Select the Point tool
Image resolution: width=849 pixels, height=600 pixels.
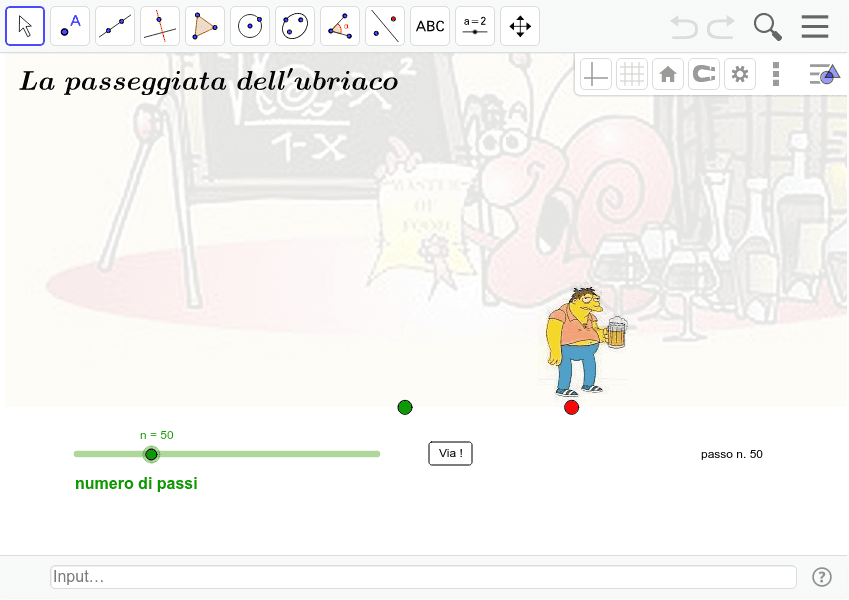[x=70, y=26]
